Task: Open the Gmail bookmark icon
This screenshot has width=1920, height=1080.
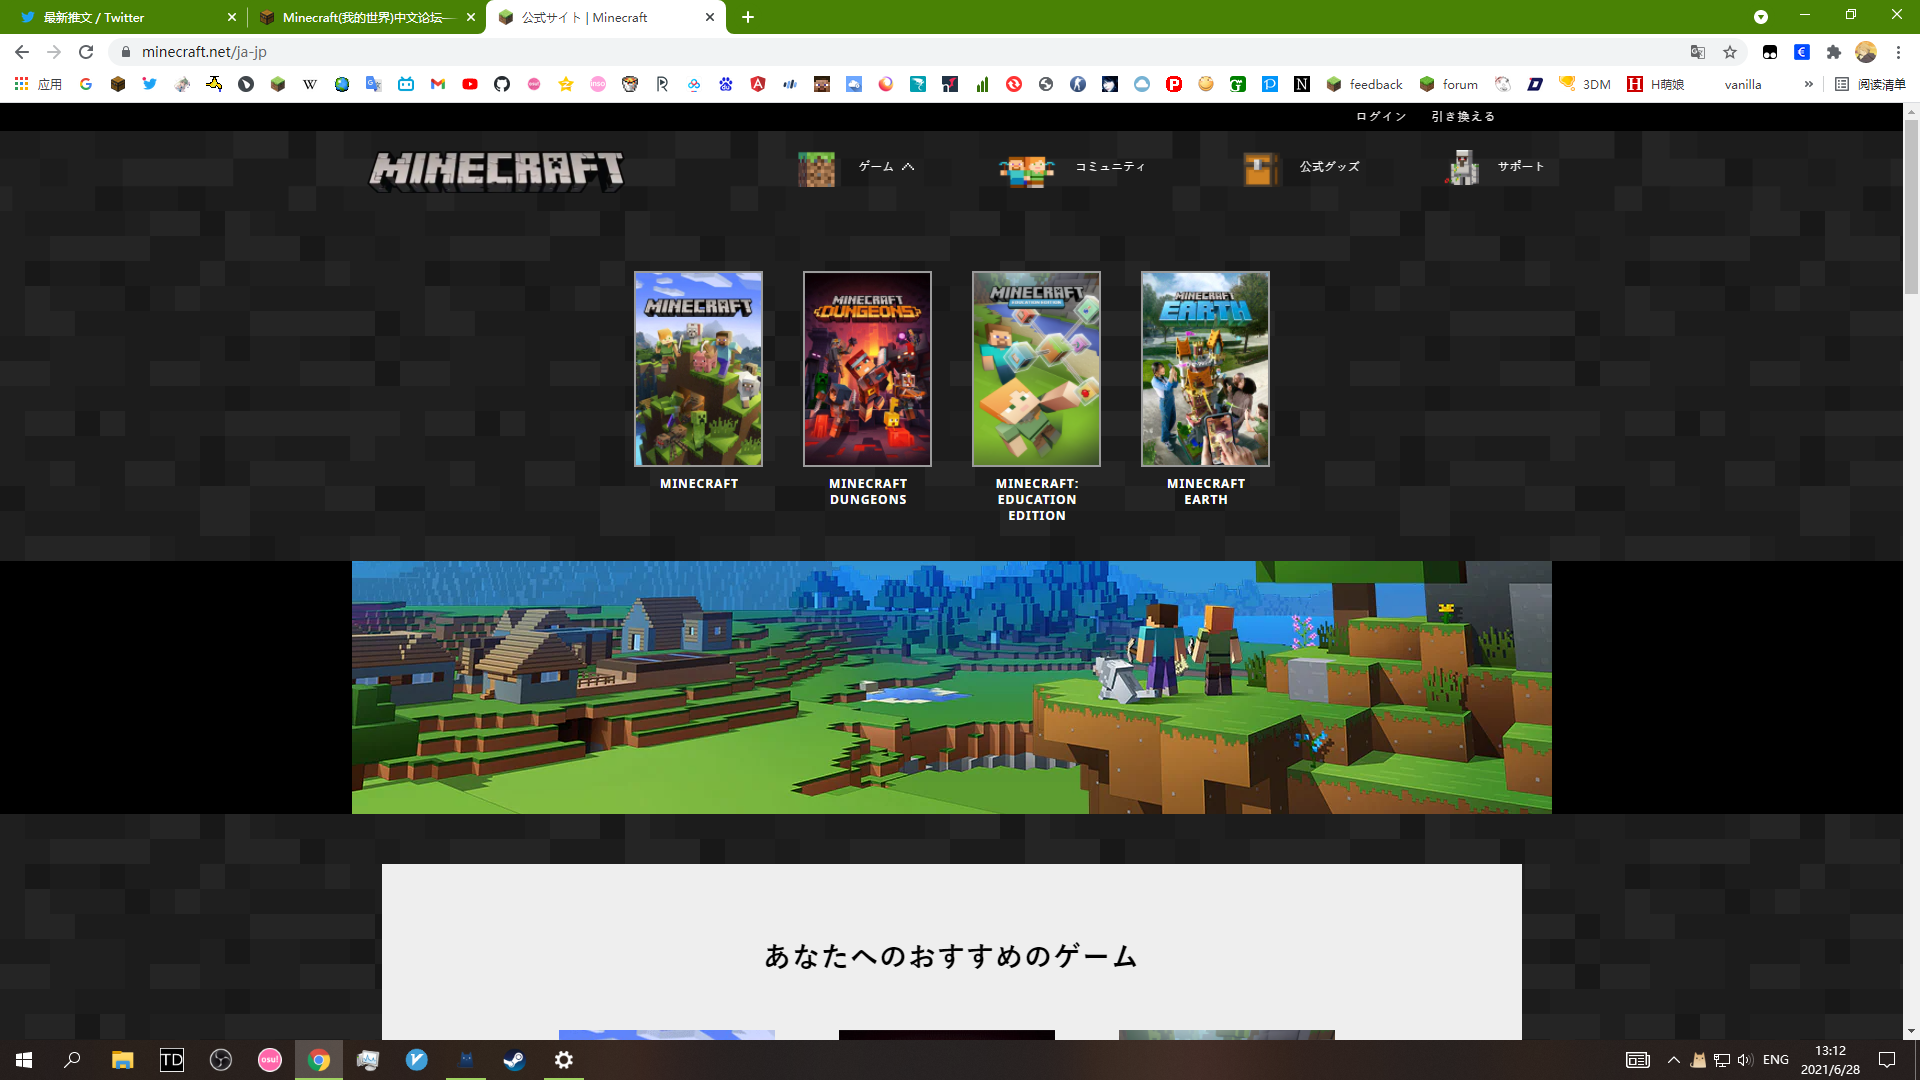Action: [438, 84]
